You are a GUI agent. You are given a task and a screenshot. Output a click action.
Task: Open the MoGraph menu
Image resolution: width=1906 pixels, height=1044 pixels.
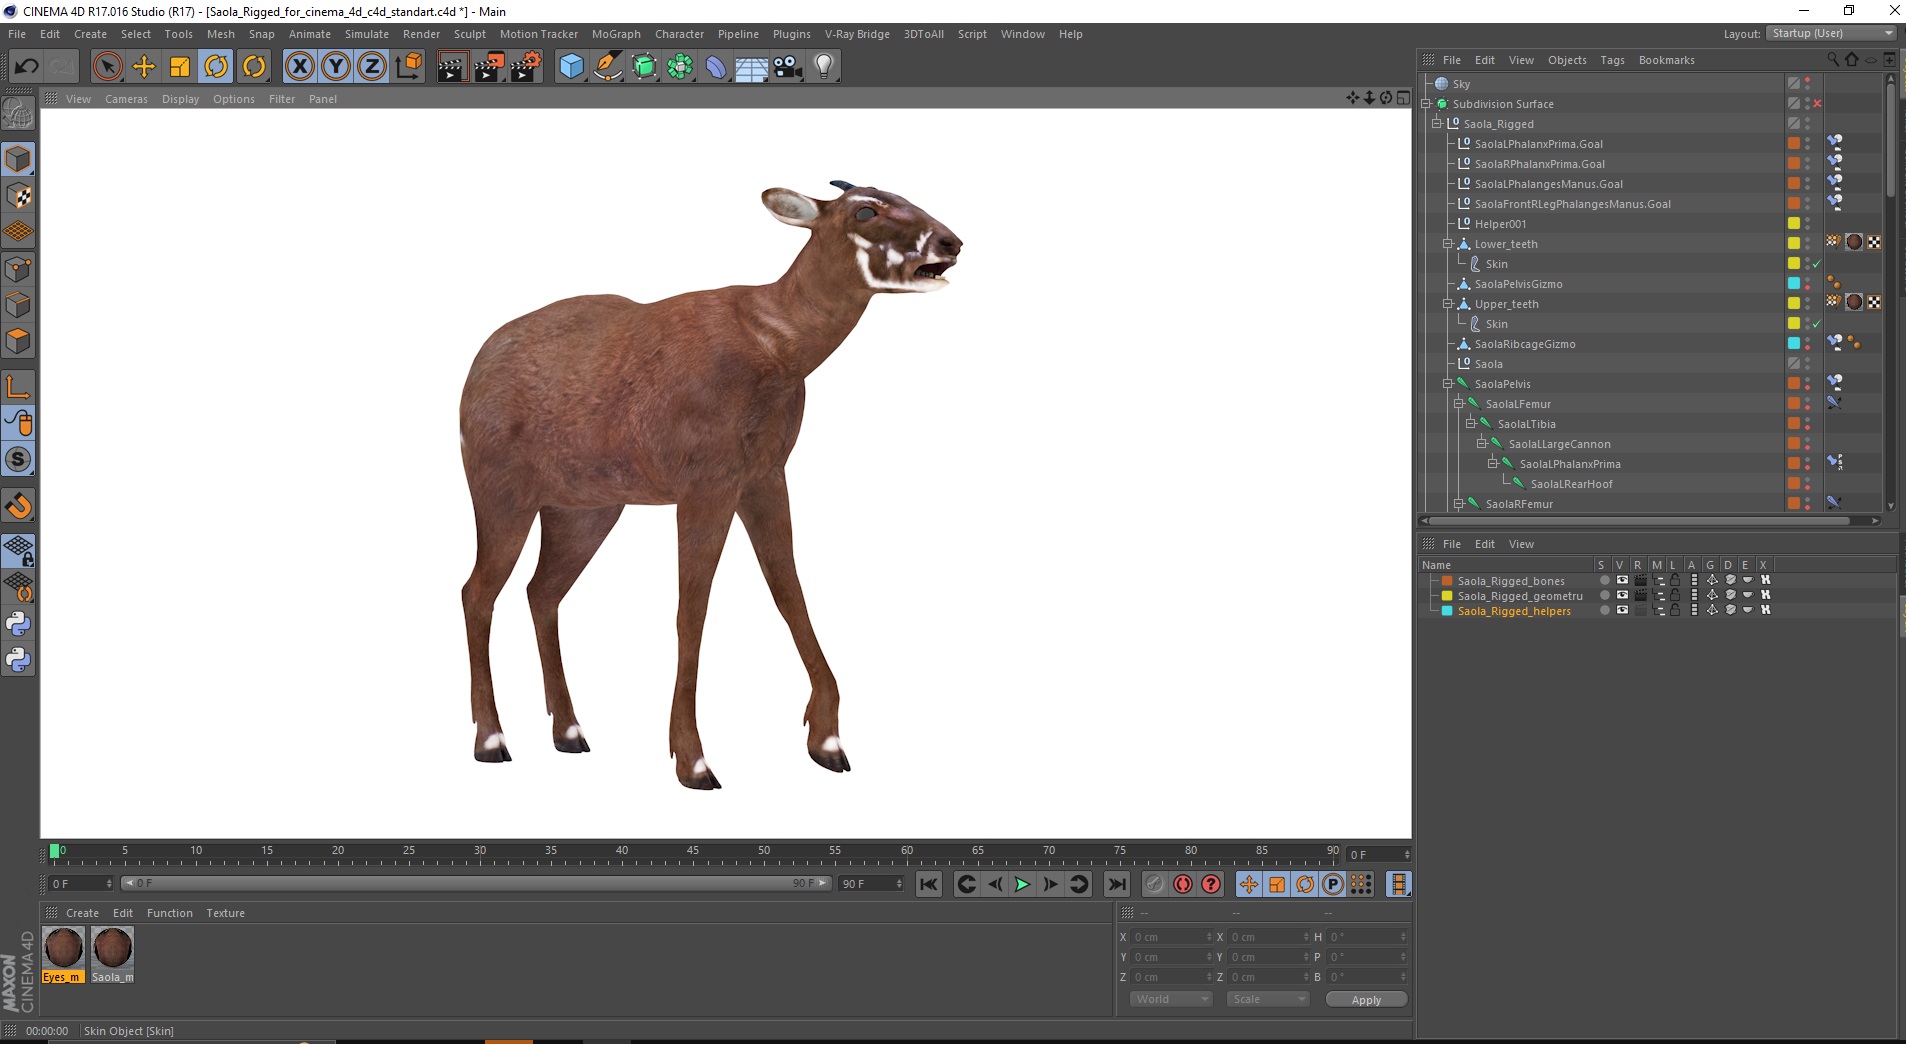point(616,34)
